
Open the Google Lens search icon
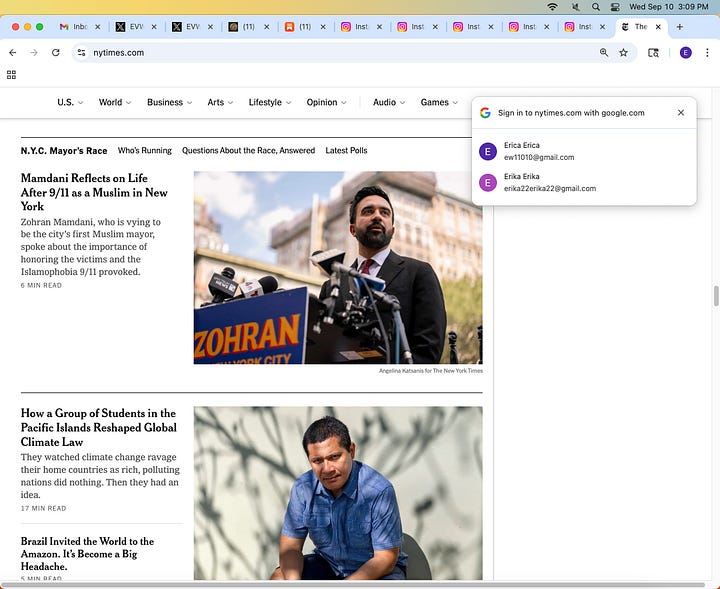653,53
